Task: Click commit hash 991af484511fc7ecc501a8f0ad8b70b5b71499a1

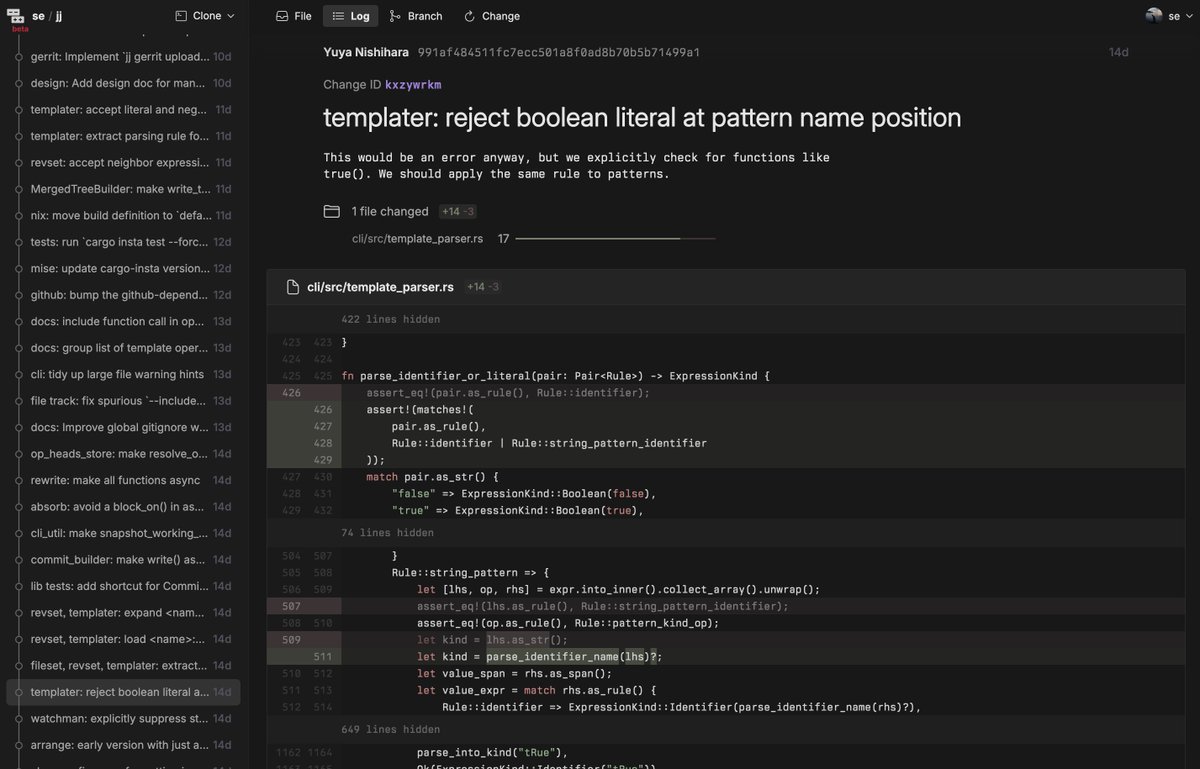Action: pos(559,52)
